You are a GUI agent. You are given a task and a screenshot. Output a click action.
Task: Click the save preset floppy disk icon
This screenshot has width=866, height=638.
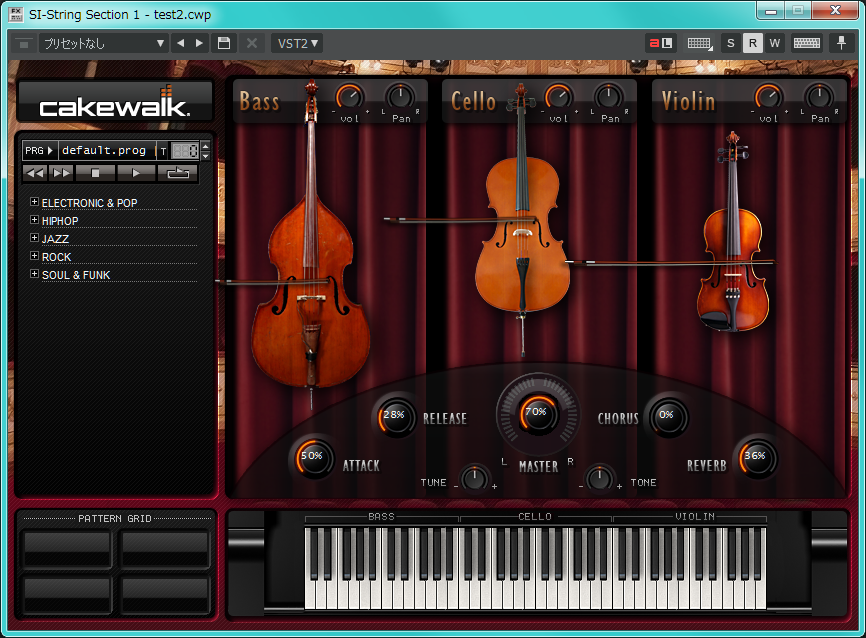224,43
